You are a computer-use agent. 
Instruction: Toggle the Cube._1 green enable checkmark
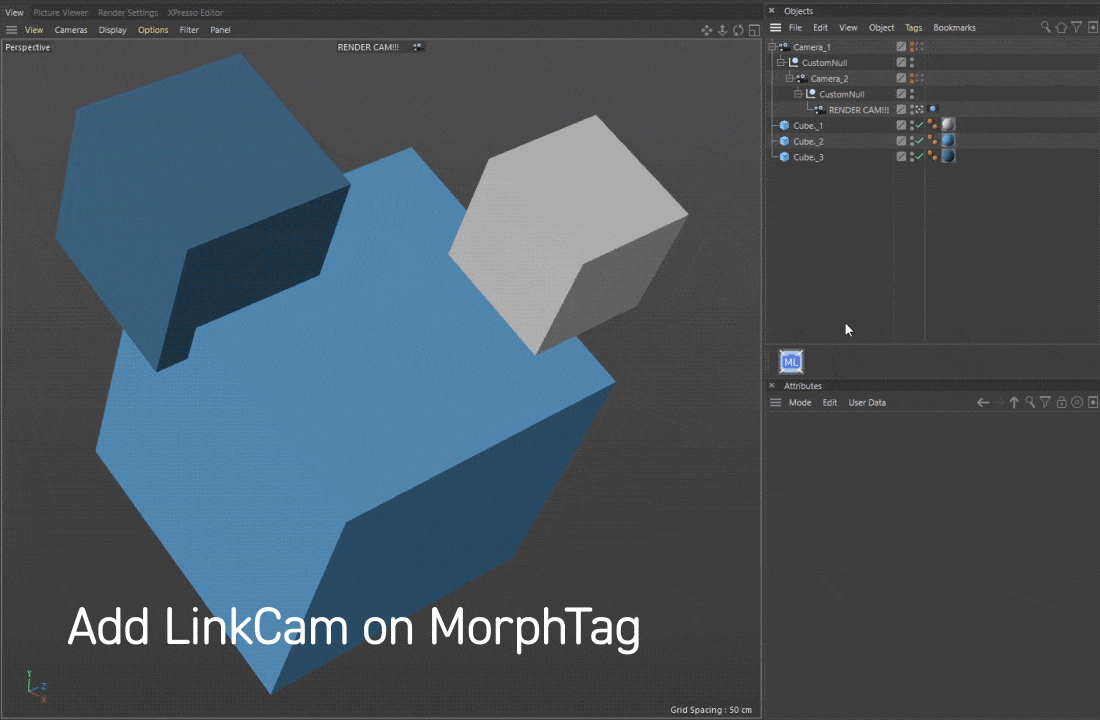(x=919, y=125)
